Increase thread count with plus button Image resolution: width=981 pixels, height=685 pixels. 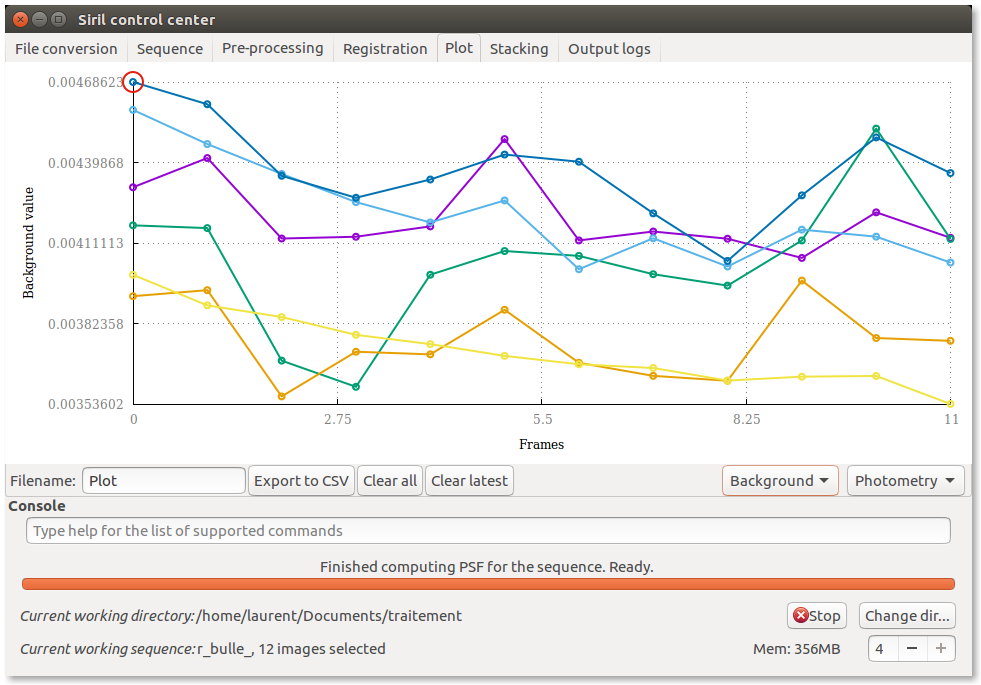point(941,649)
